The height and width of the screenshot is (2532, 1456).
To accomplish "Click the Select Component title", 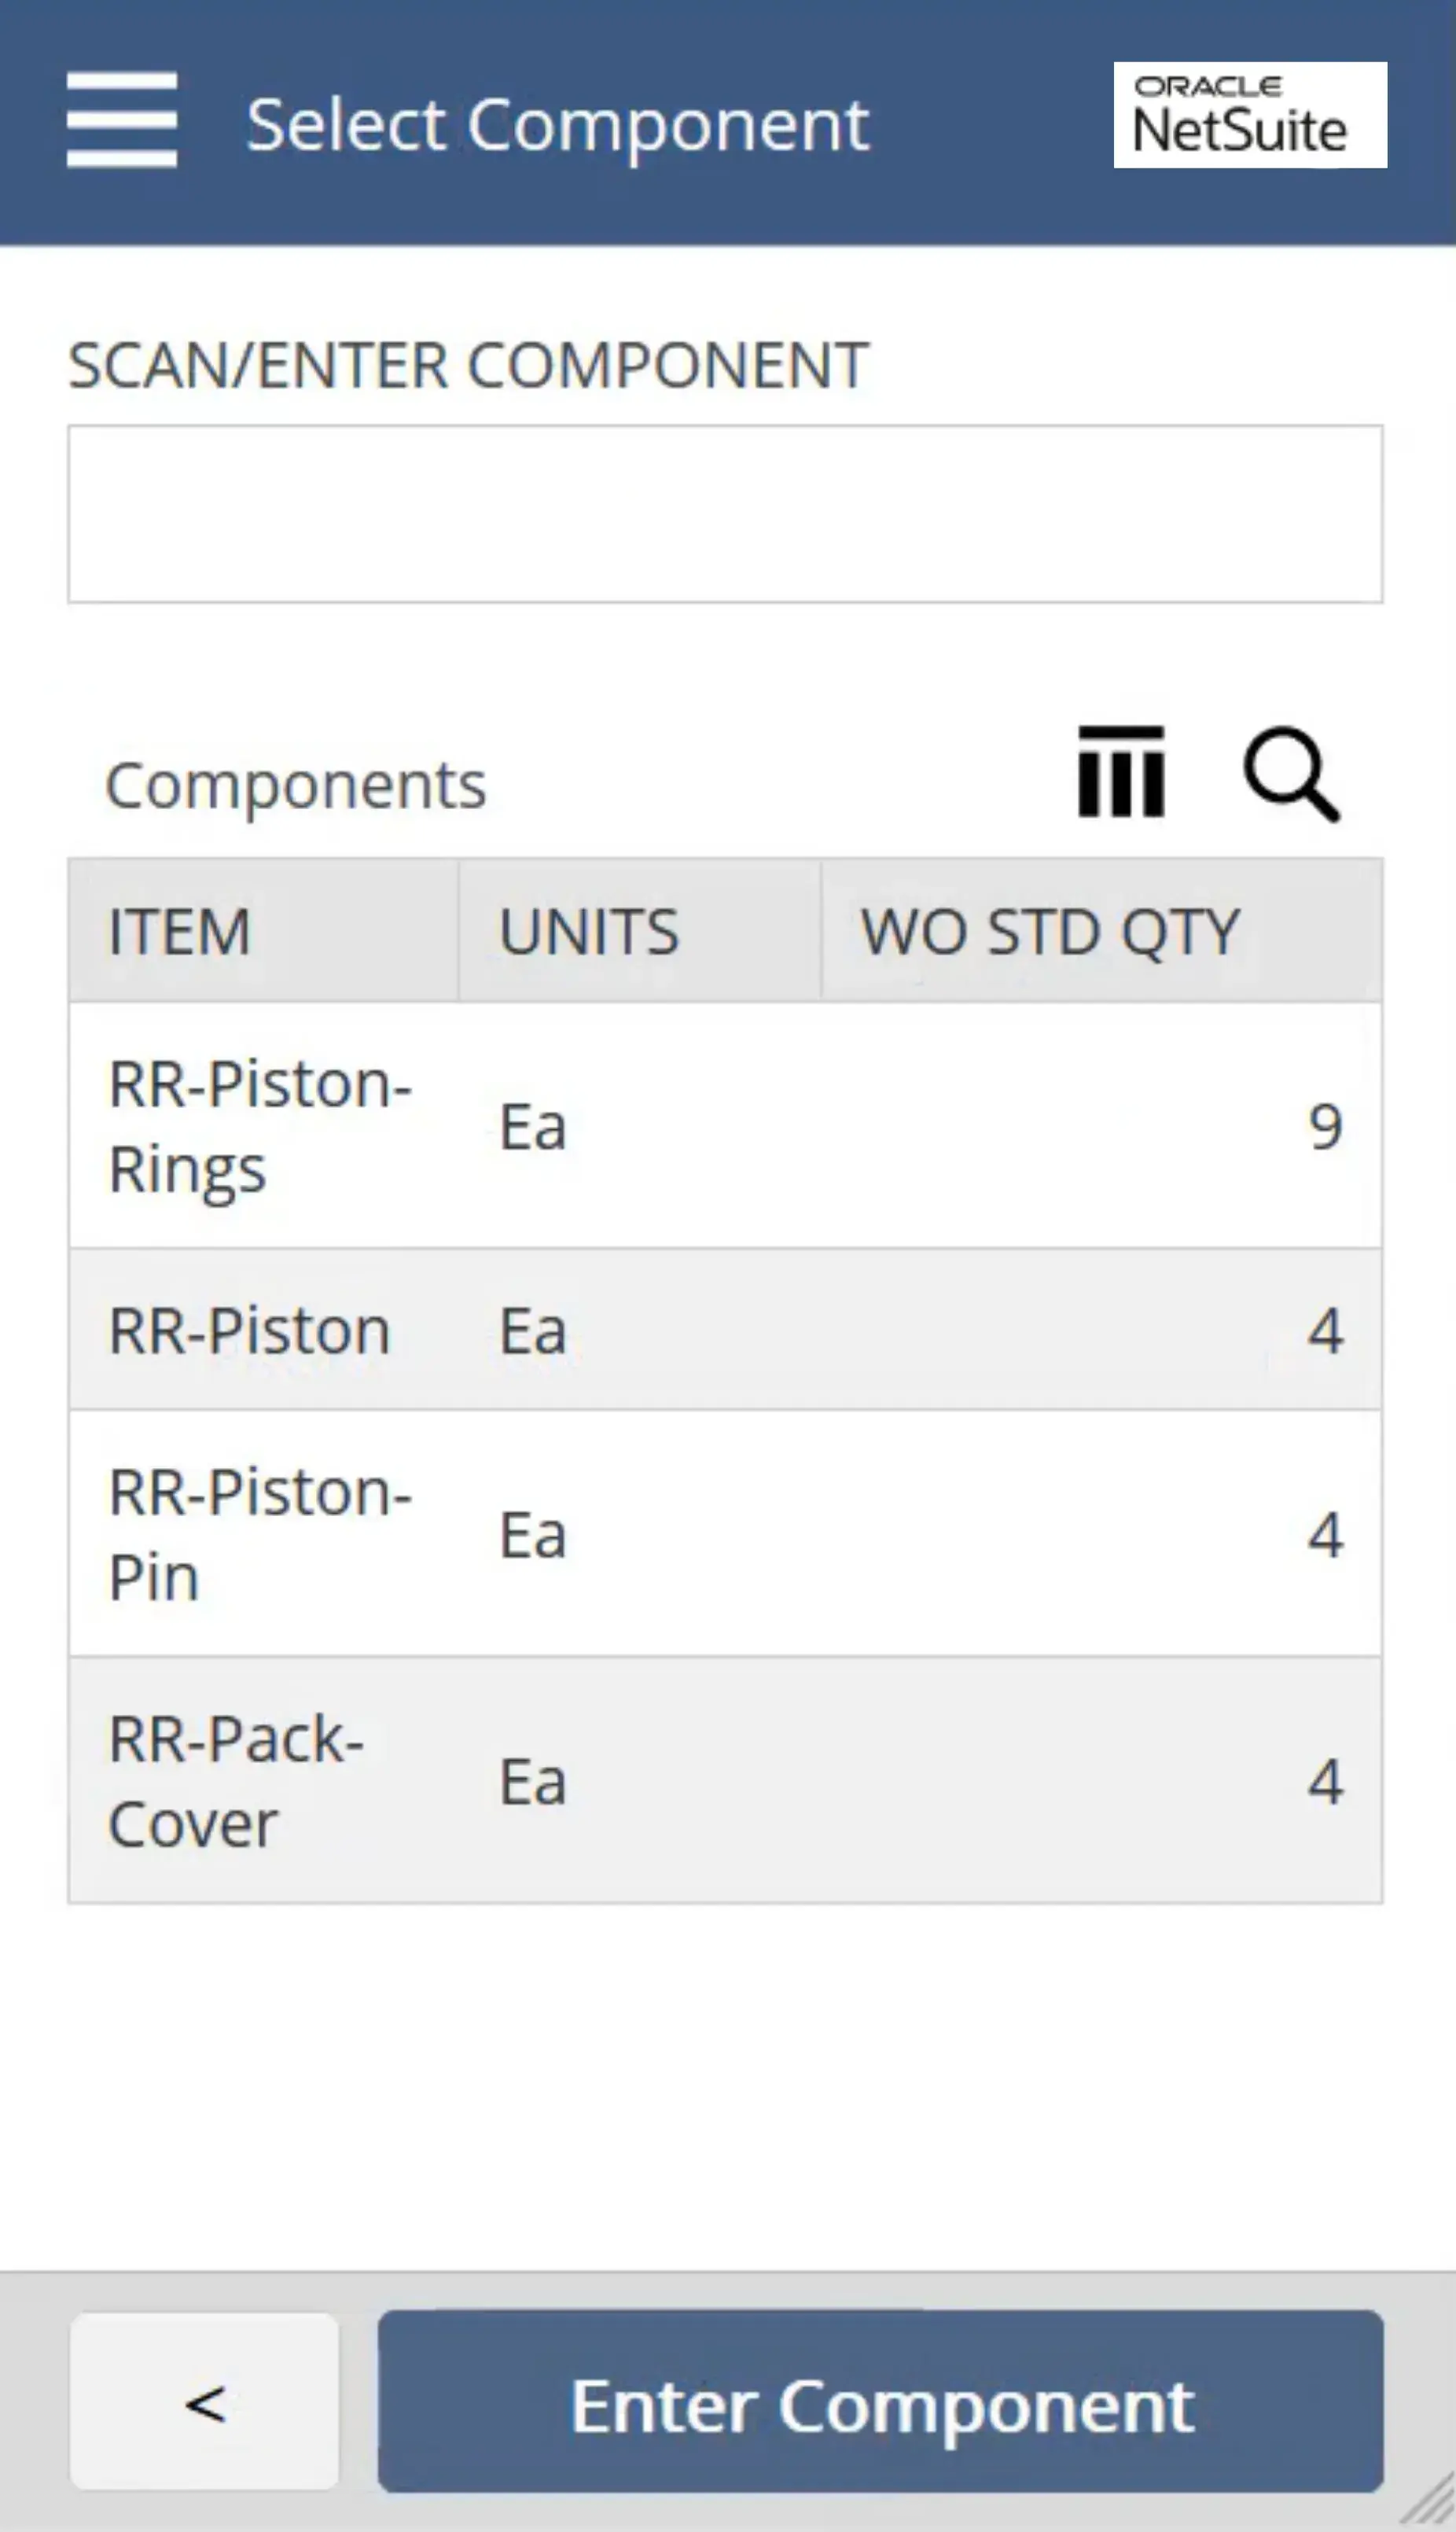I will click(x=557, y=122).
